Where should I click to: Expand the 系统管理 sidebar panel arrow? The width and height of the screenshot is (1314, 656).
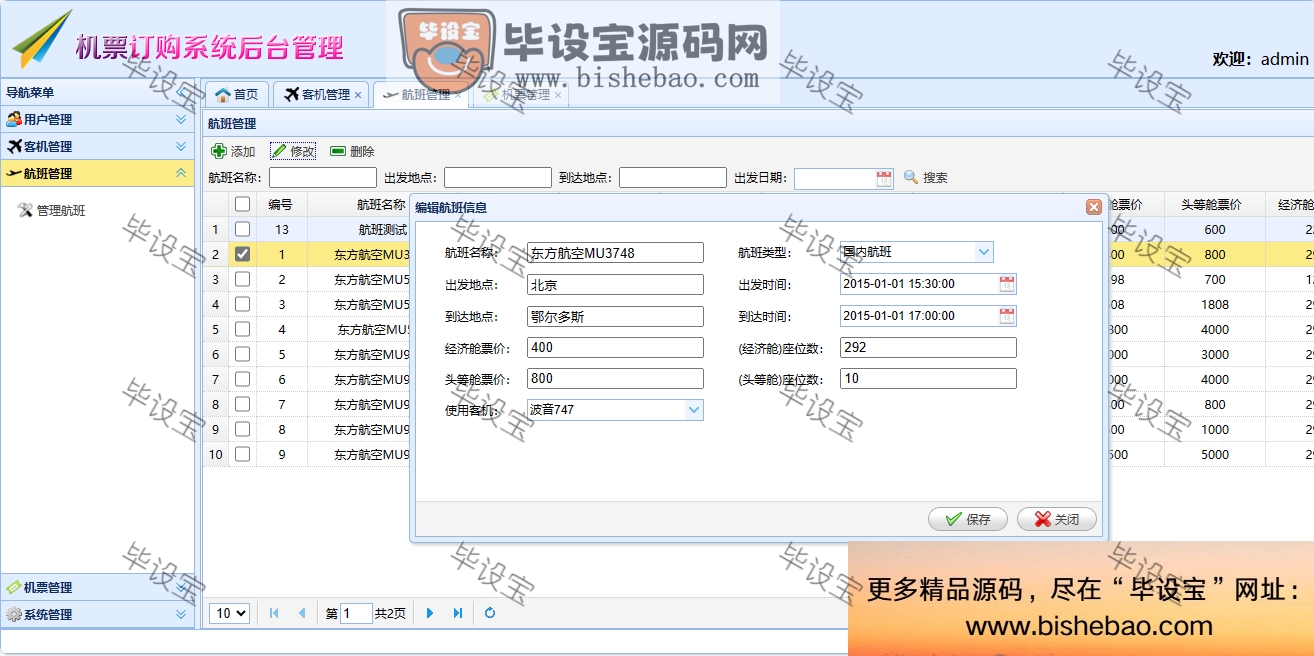point(181,614)
